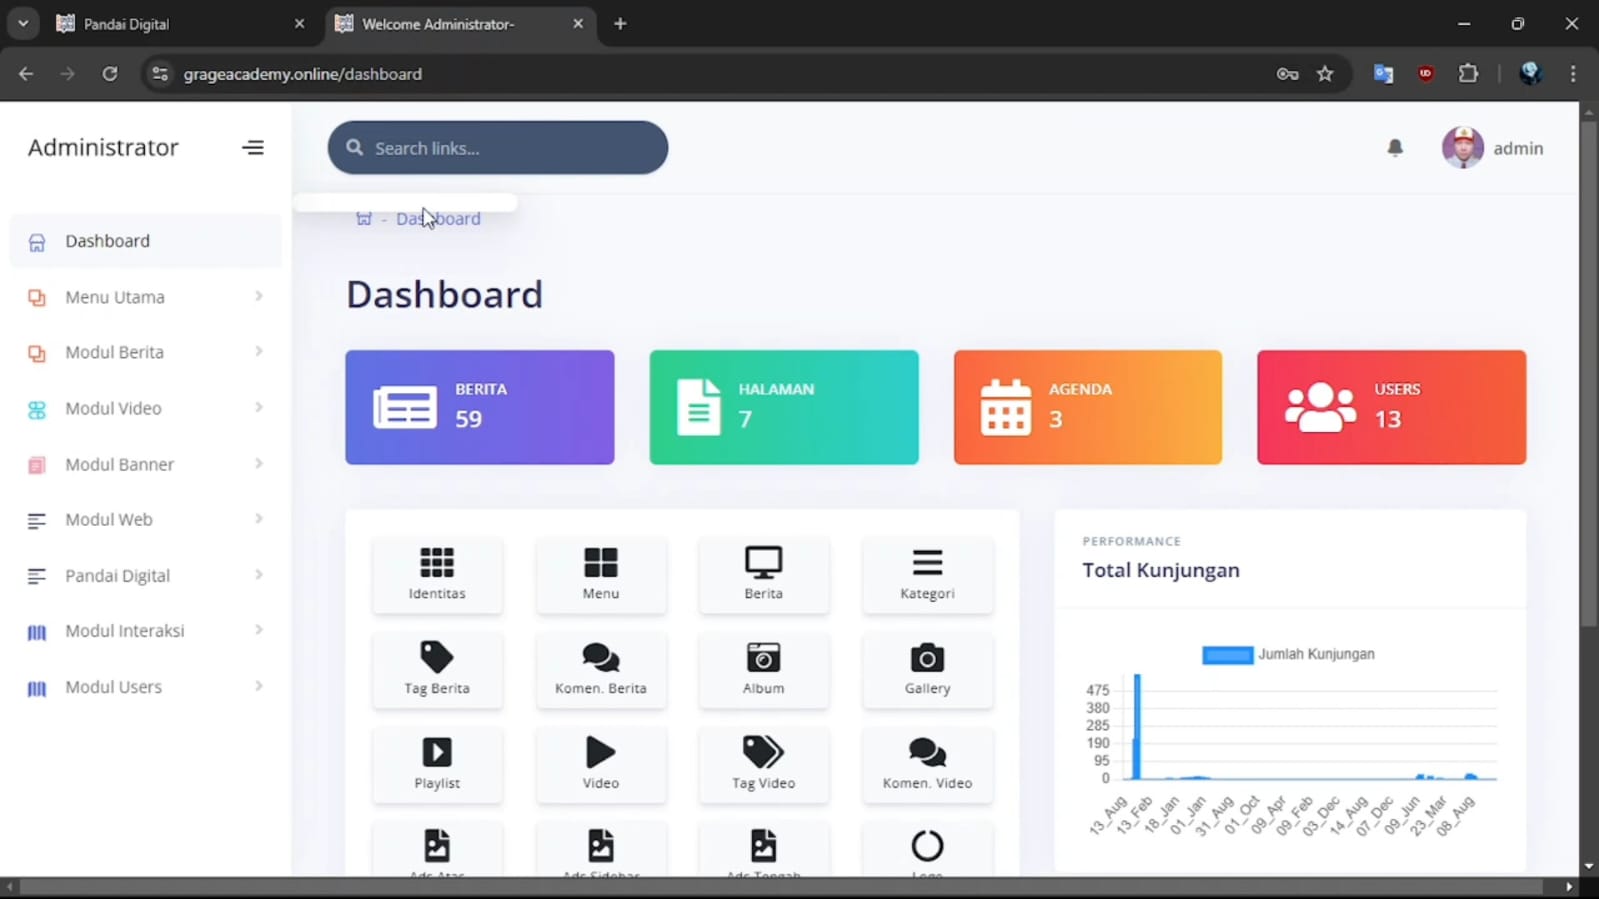
Task: Close the Pandai Digital tab
Action: (299, 24)
